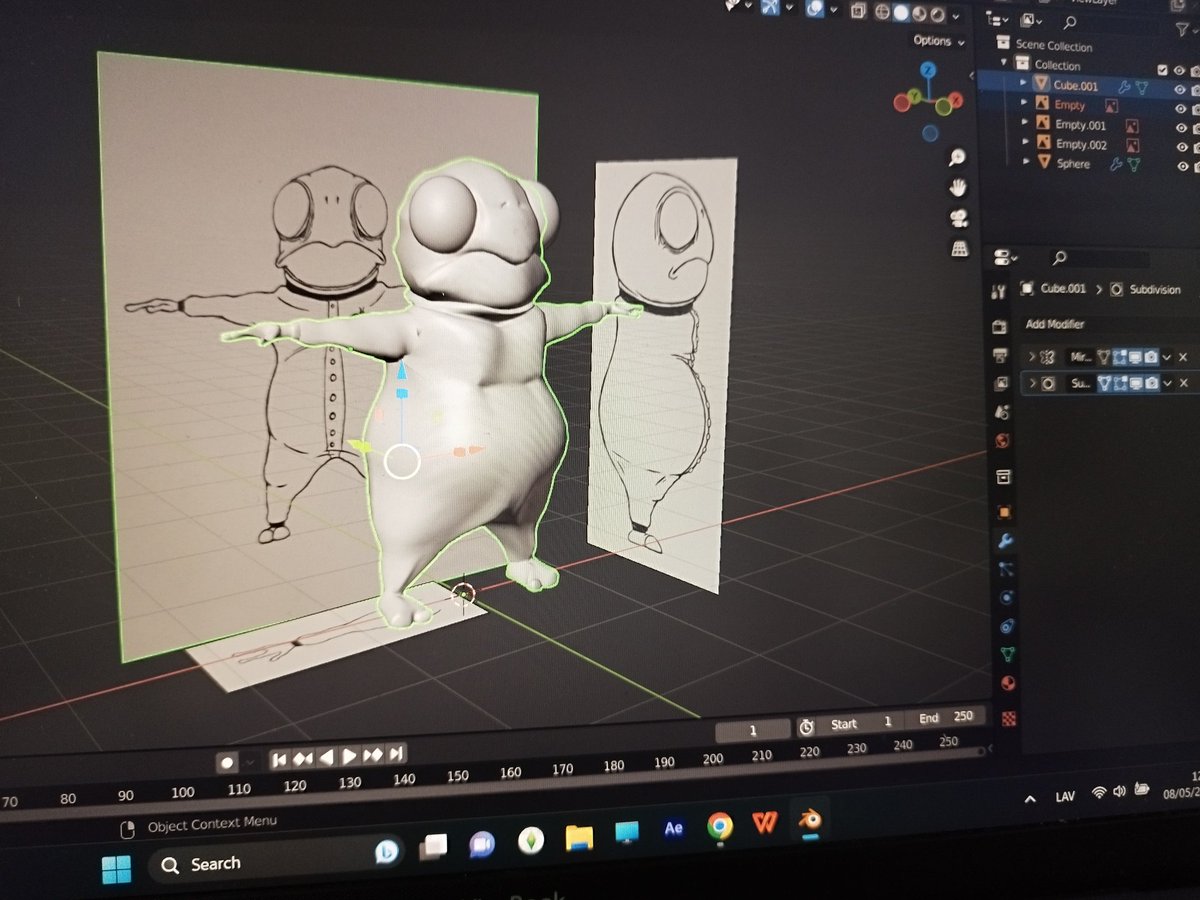Expand the Sphere tree item
Image resolution: width=1200 pixels, height=900 pixels.
pyautogui.click(x=1025, y=161)
